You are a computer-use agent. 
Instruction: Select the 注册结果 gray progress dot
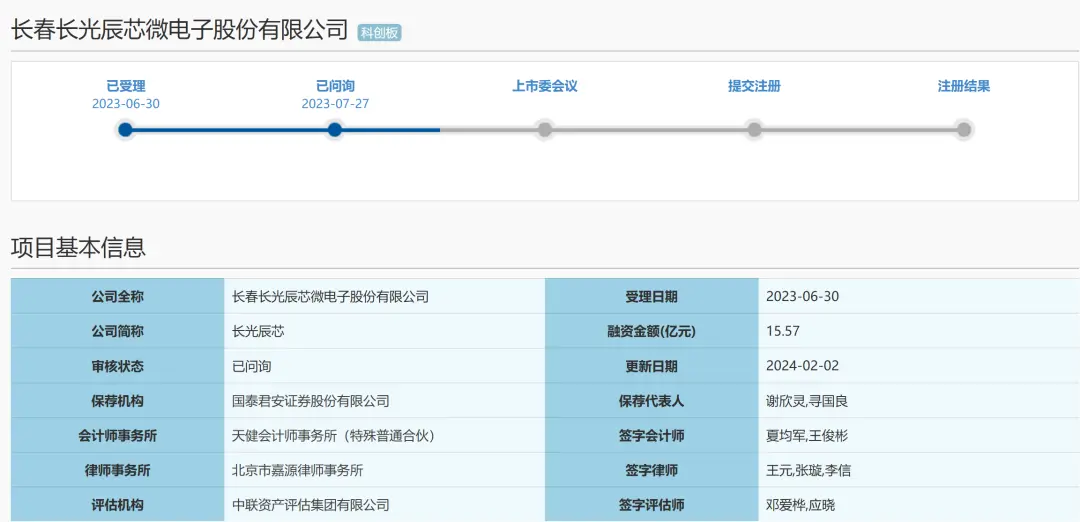click(964, 129)
